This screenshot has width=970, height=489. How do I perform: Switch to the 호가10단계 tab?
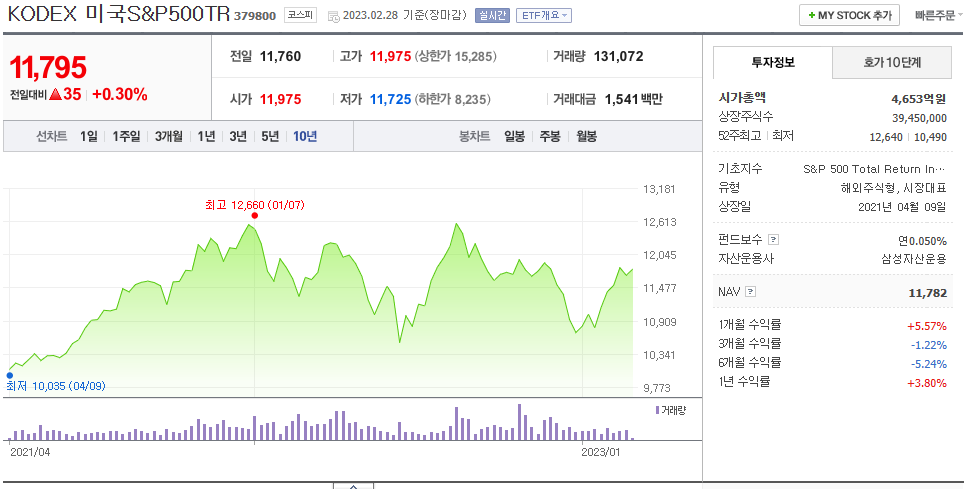892,62
